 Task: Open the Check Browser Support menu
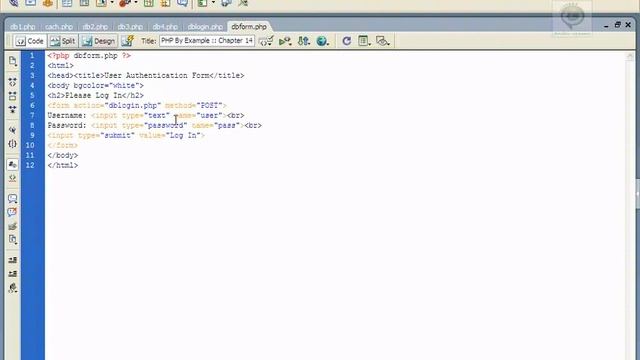(x=266, y=41)
